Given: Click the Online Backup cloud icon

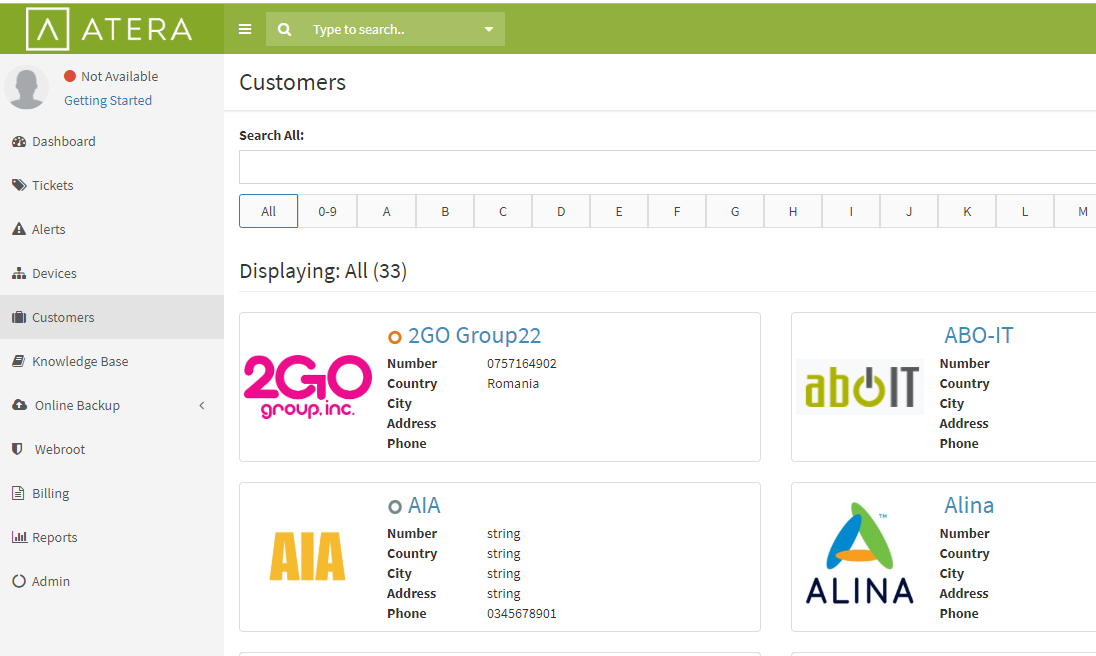Looking at the screenshot, I should click(20, 405).
